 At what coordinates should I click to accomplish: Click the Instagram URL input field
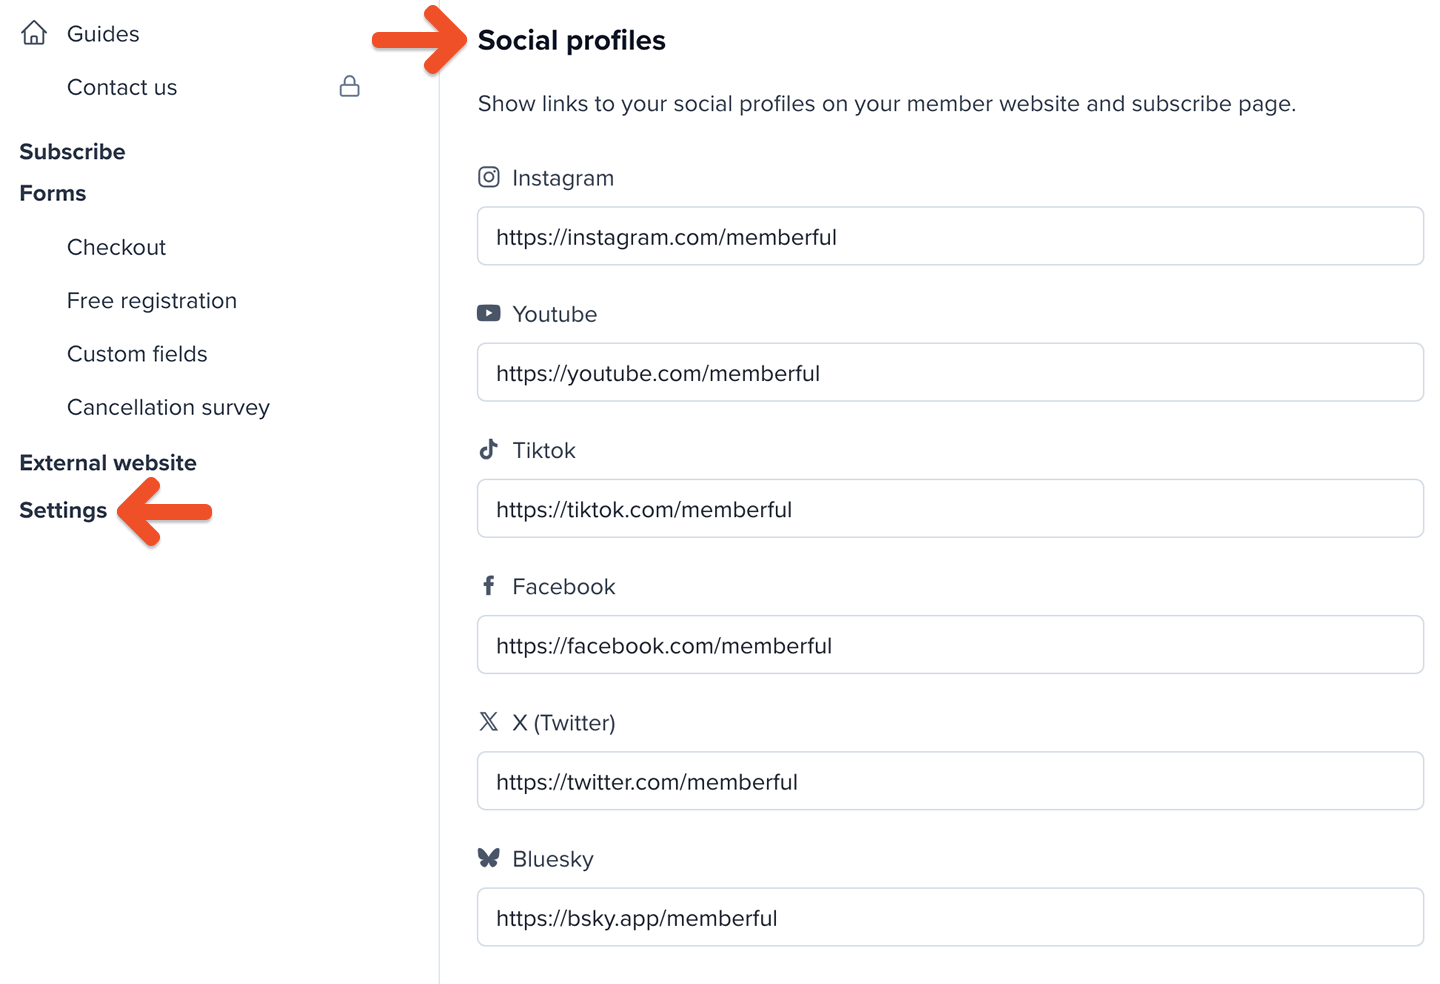(950, 237)
